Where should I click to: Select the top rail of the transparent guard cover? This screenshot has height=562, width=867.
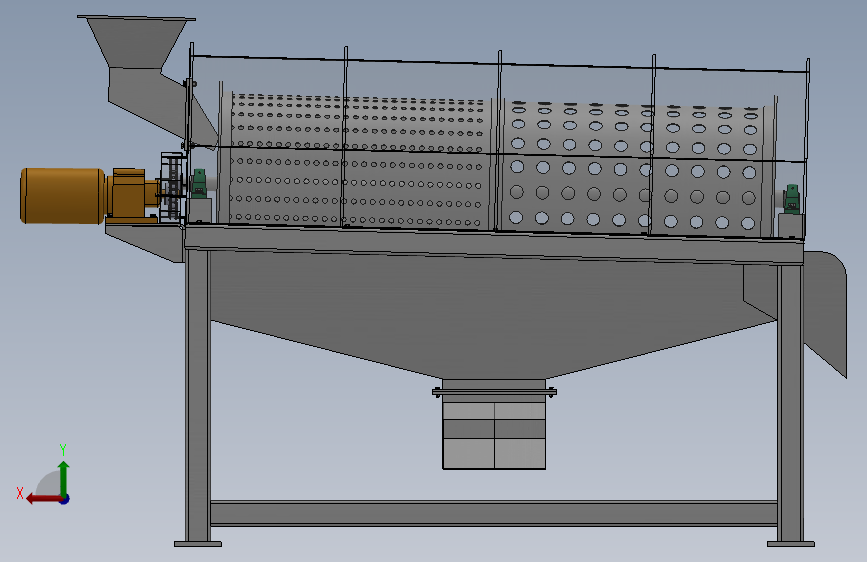click(x=500, y=64)
